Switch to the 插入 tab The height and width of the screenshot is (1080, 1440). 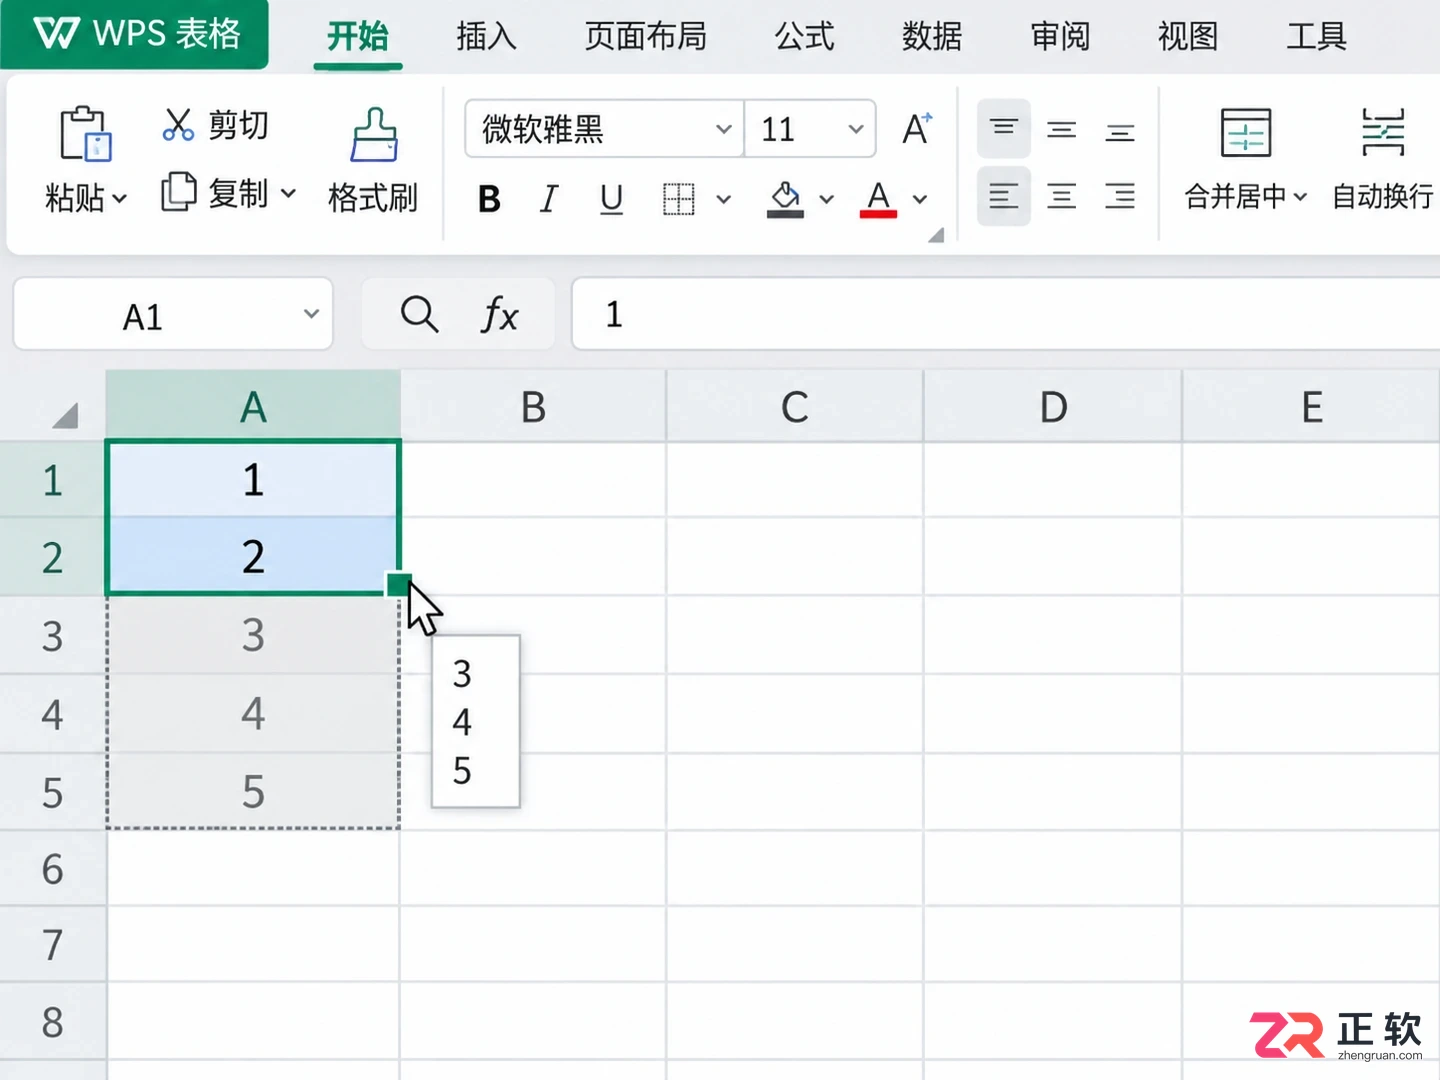486,36
